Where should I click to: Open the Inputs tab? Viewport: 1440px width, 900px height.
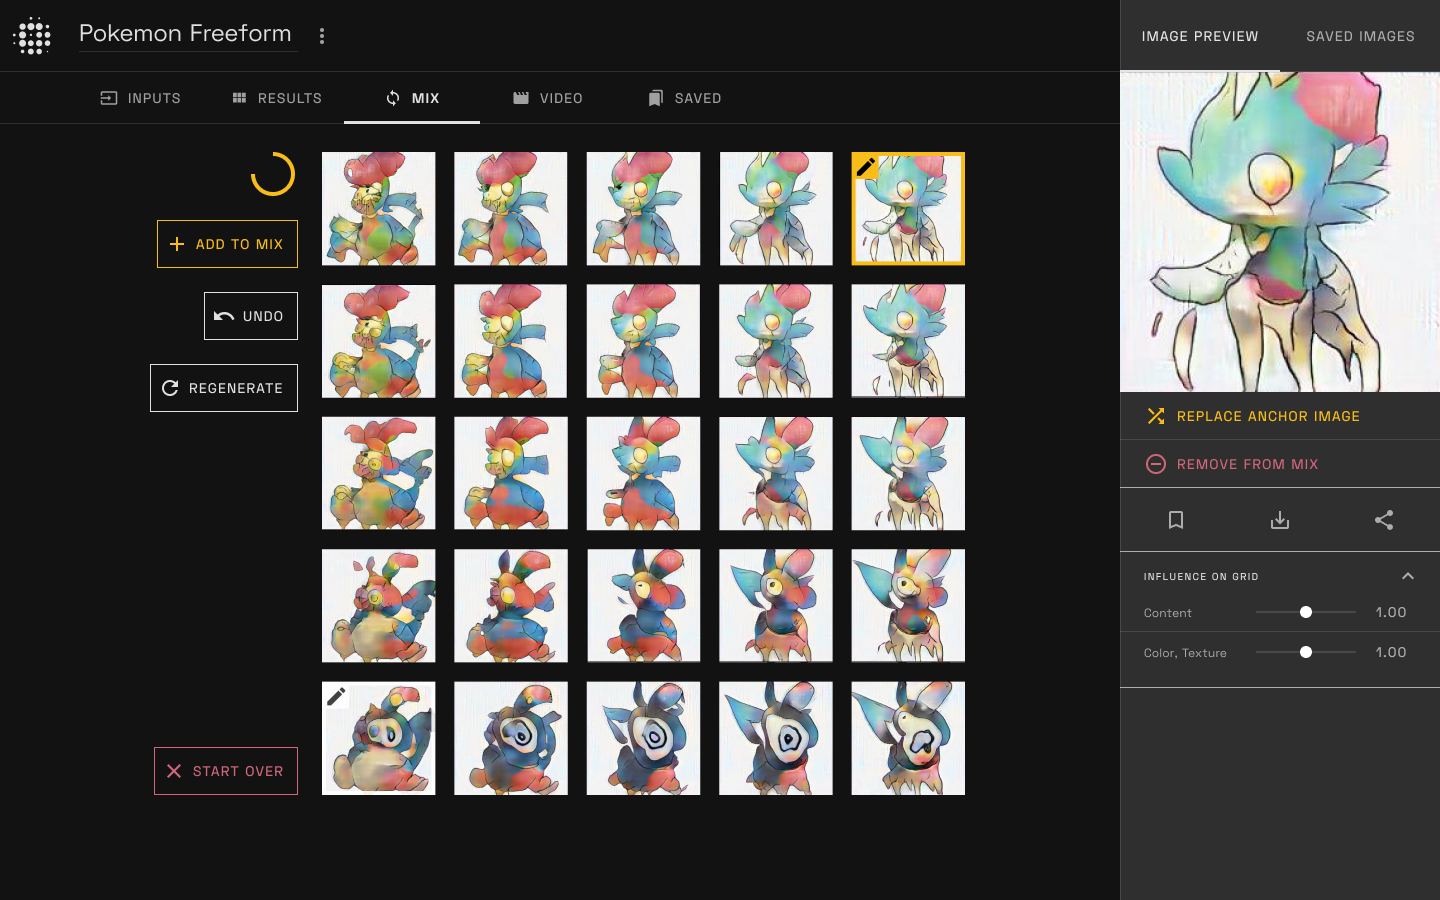click(141, 98)
